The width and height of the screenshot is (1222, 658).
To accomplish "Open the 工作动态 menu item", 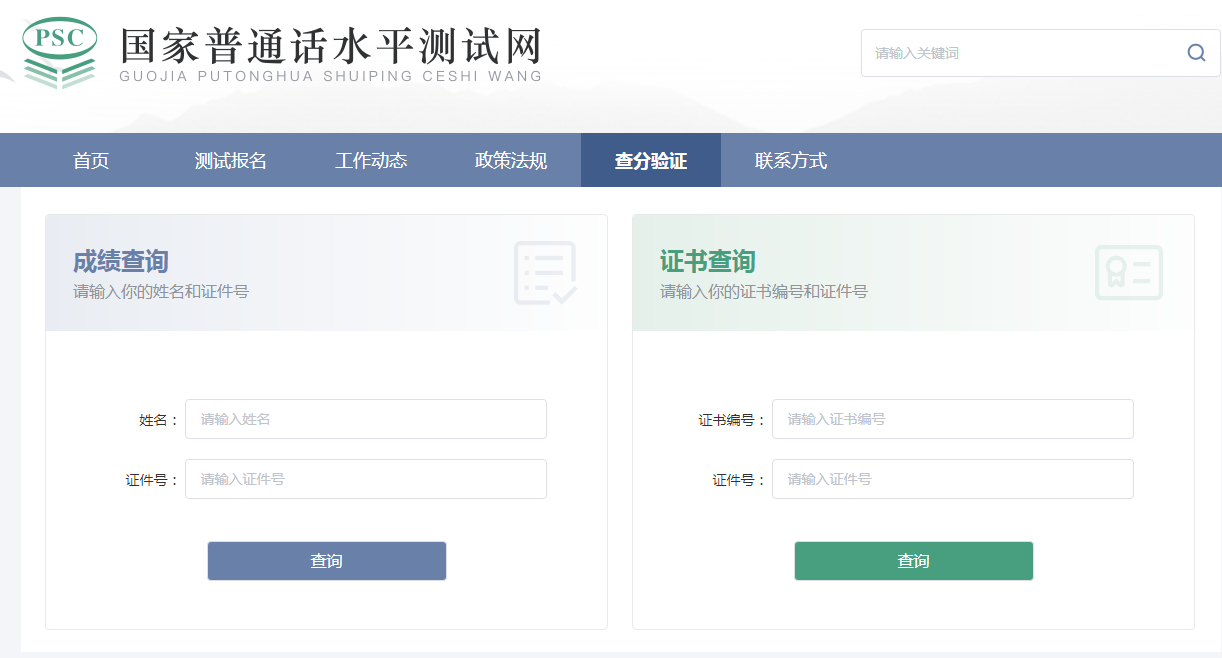I will 372,160.
